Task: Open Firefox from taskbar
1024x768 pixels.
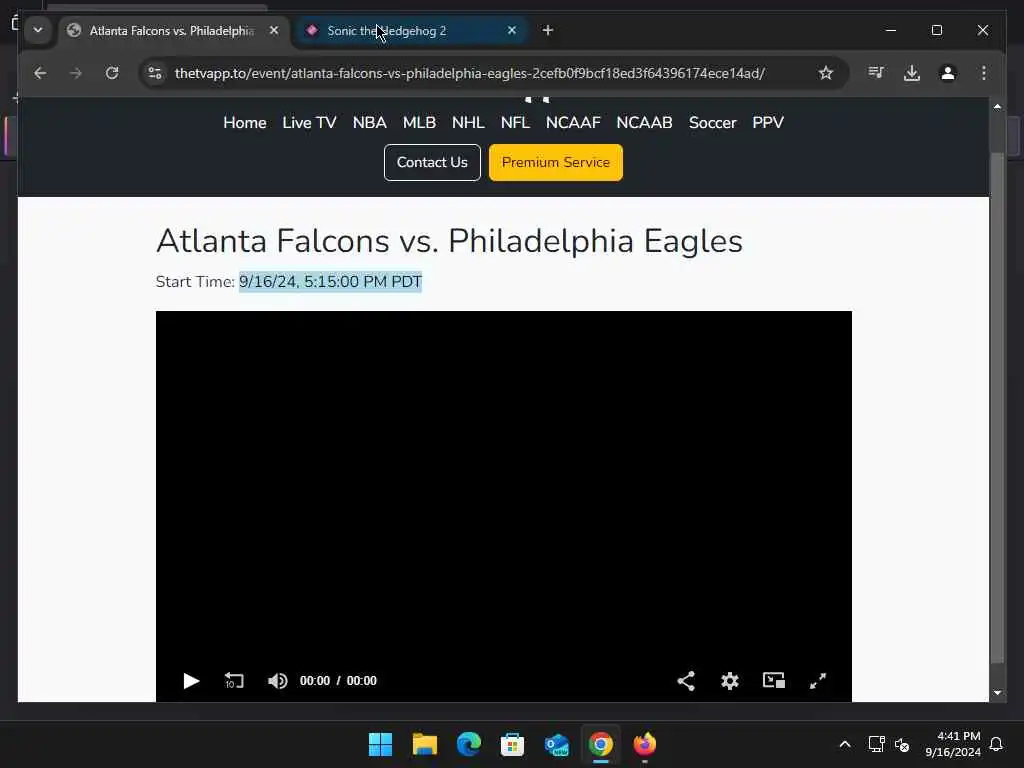Action: click(x=645, y=744)
